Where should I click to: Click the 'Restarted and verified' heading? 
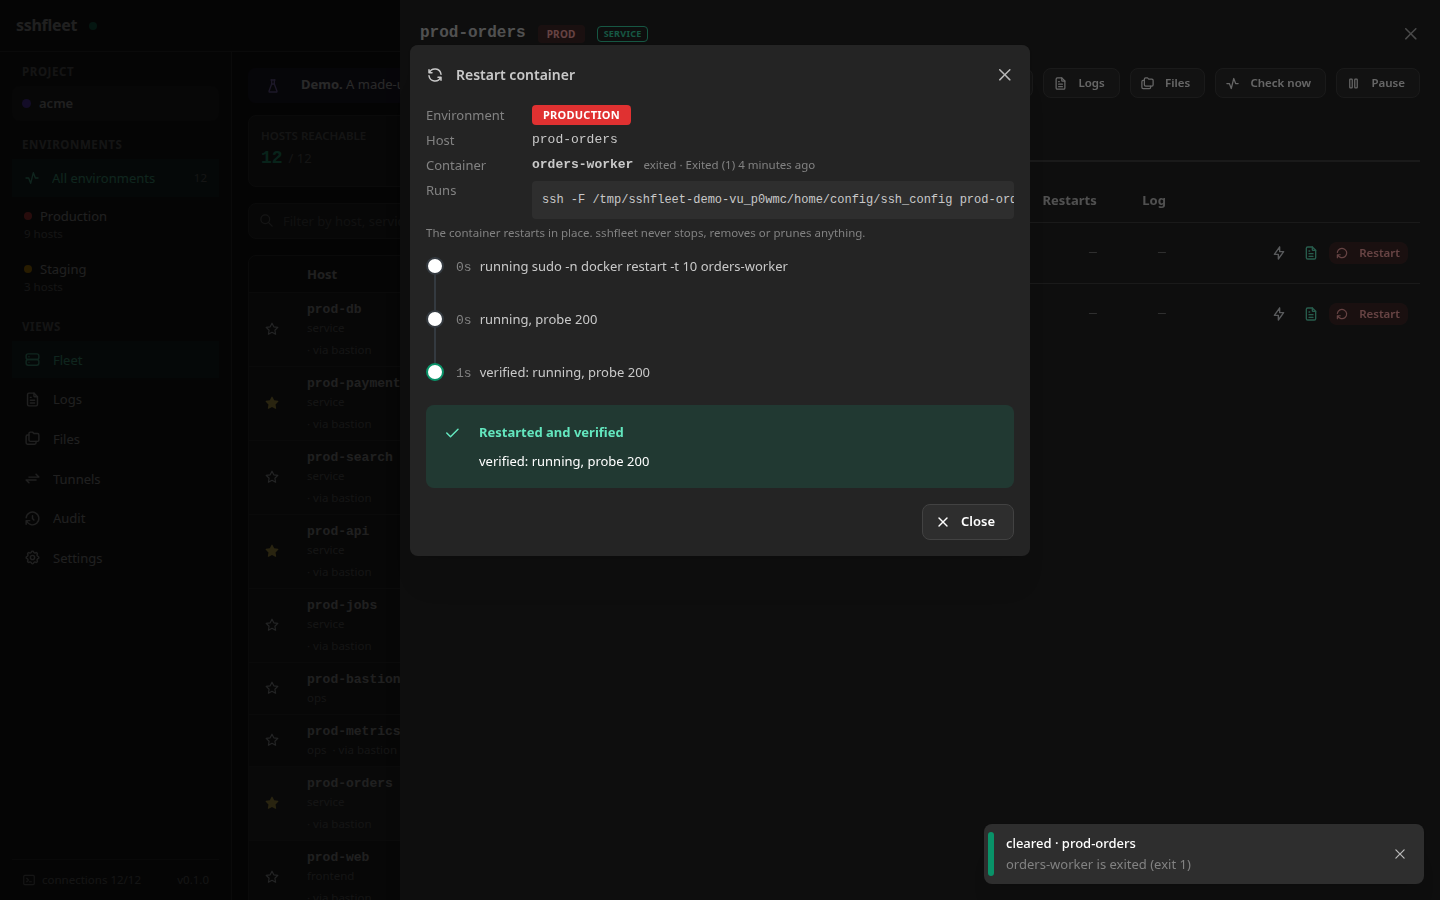551,432
